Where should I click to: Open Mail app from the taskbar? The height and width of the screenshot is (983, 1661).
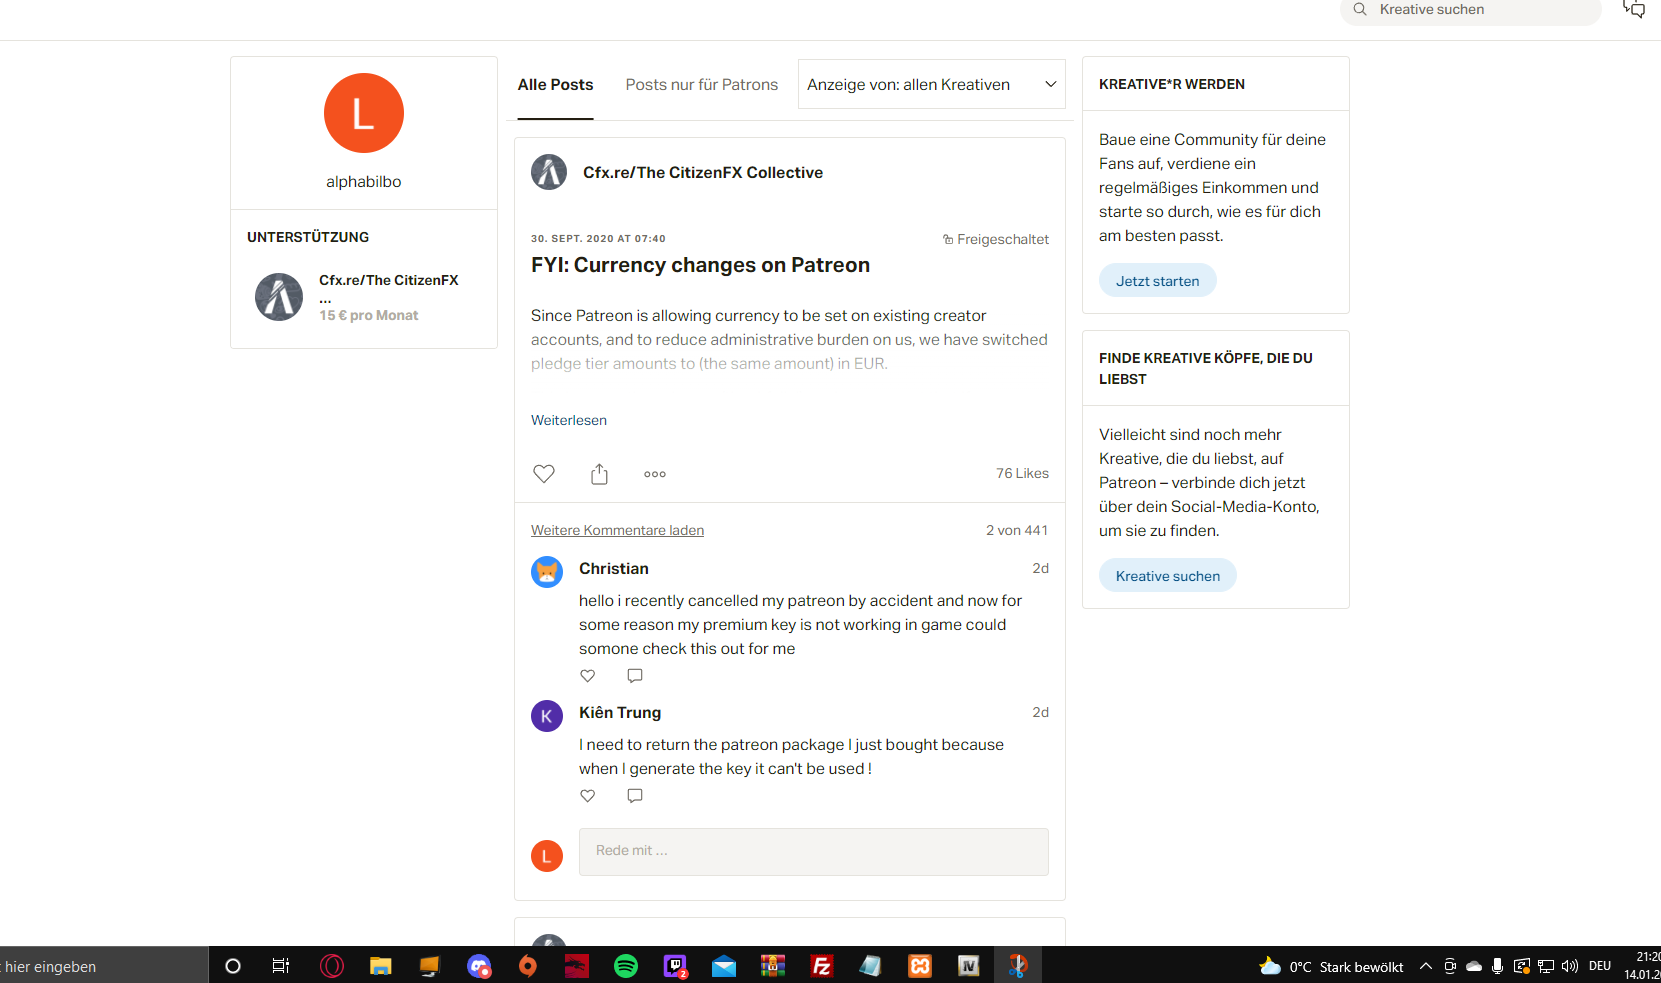[x=724, y=966]
